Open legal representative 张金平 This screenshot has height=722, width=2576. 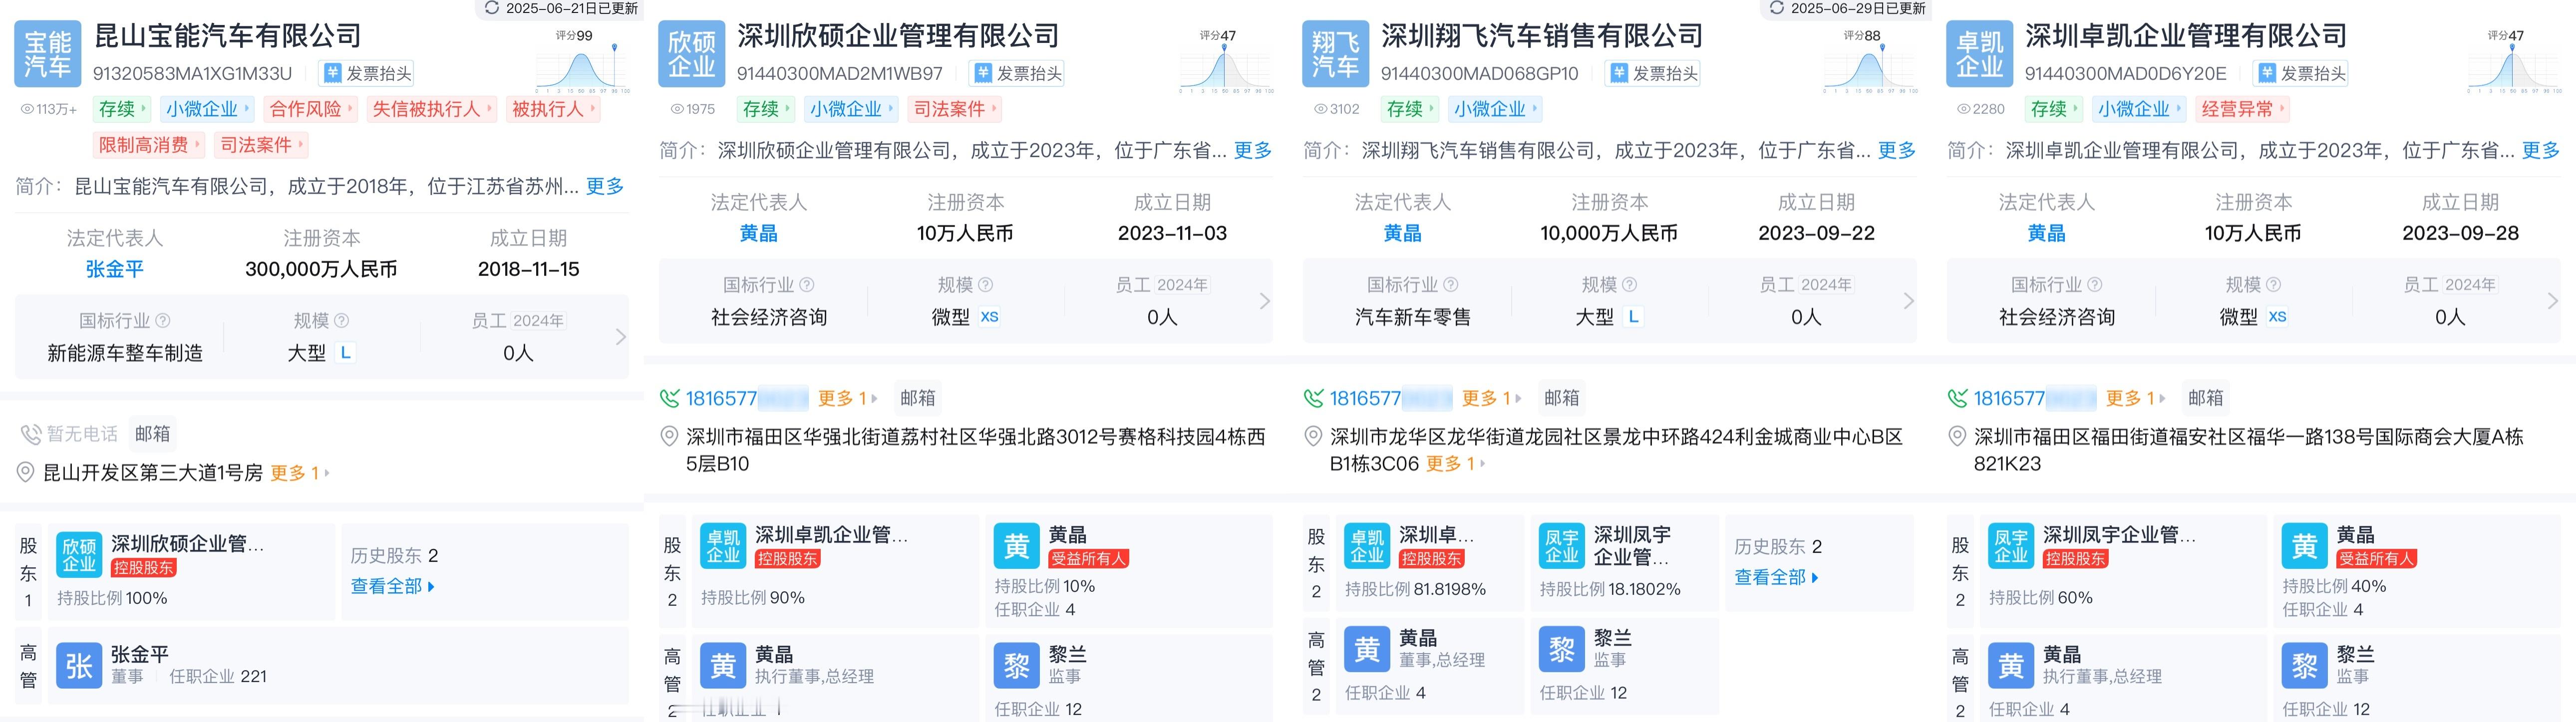[115, 269]
